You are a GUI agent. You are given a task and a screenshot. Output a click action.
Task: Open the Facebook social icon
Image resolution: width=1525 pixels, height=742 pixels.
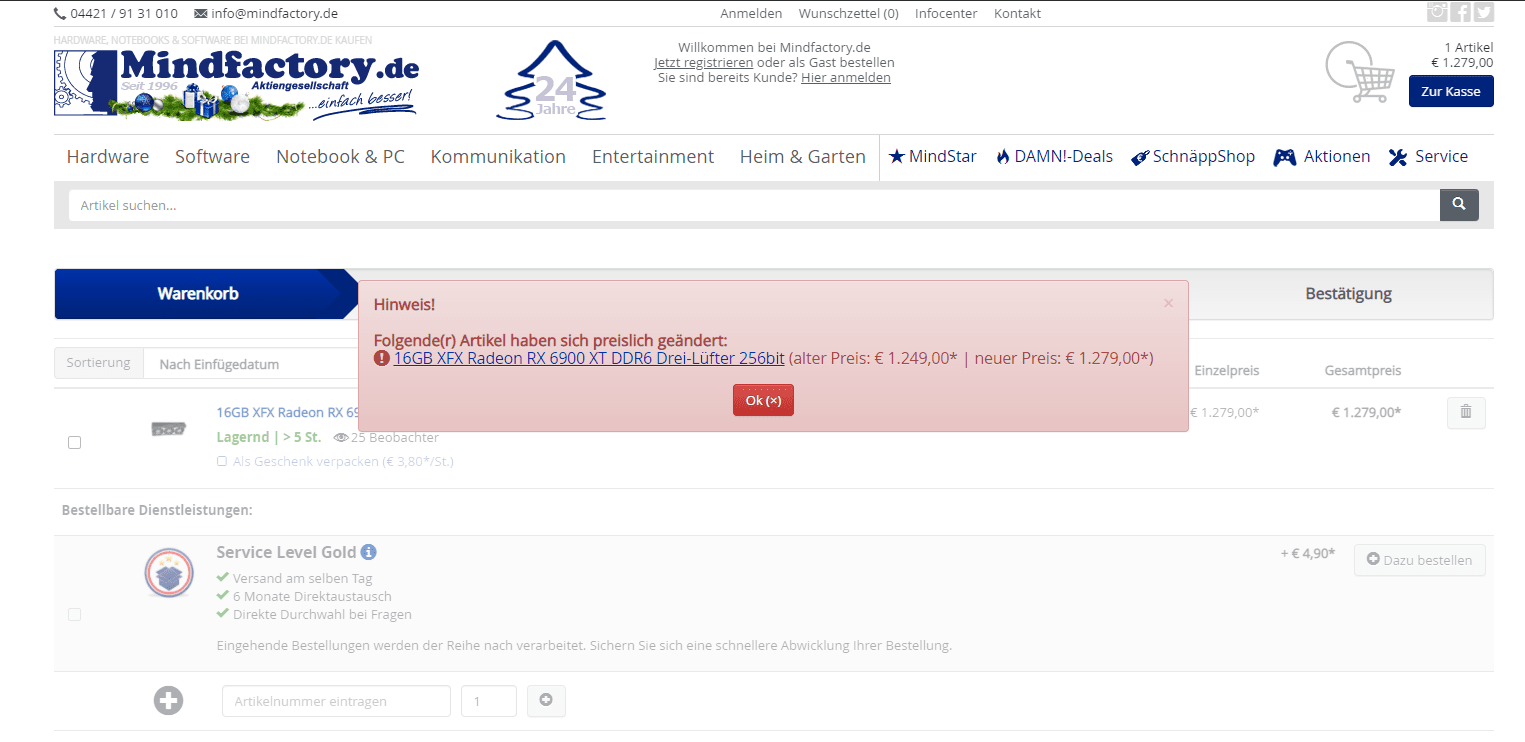coord(1461,12)
